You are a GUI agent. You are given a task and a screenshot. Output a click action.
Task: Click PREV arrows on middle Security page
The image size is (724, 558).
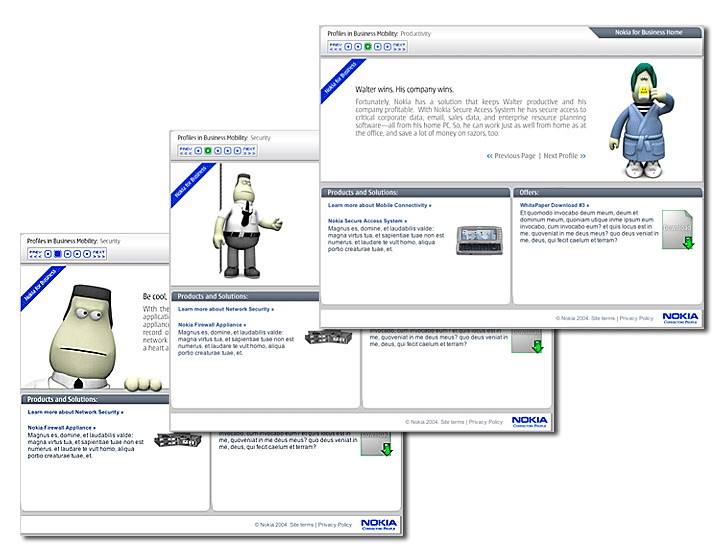[186, 151]
